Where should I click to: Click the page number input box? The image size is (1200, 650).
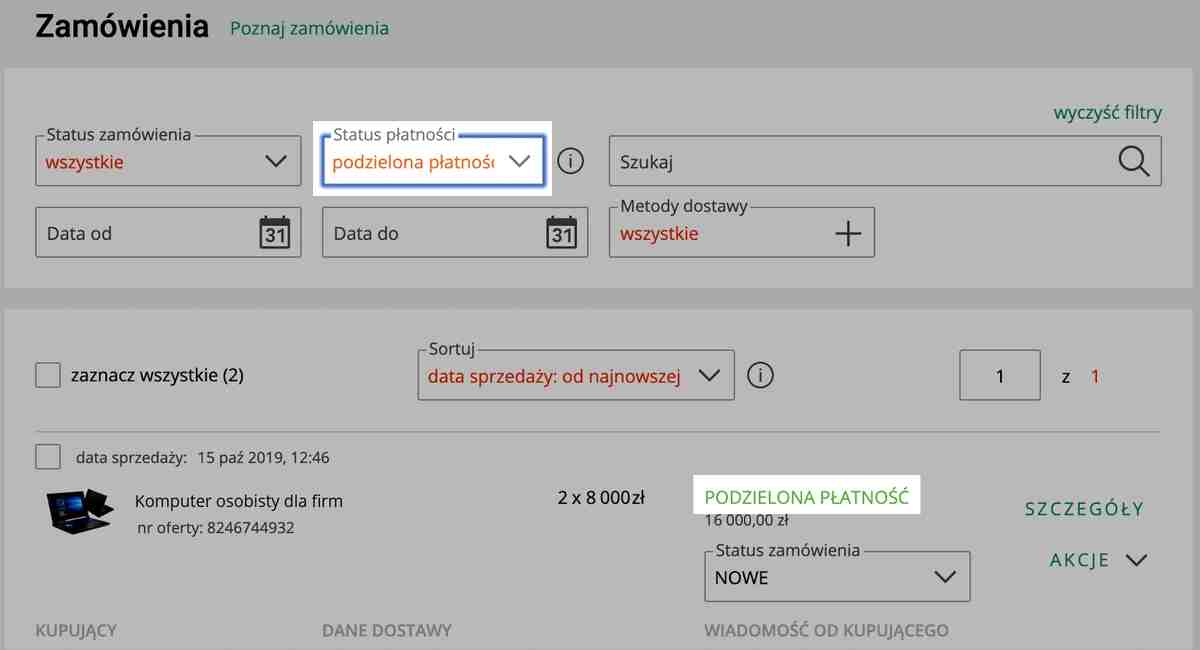999,377
